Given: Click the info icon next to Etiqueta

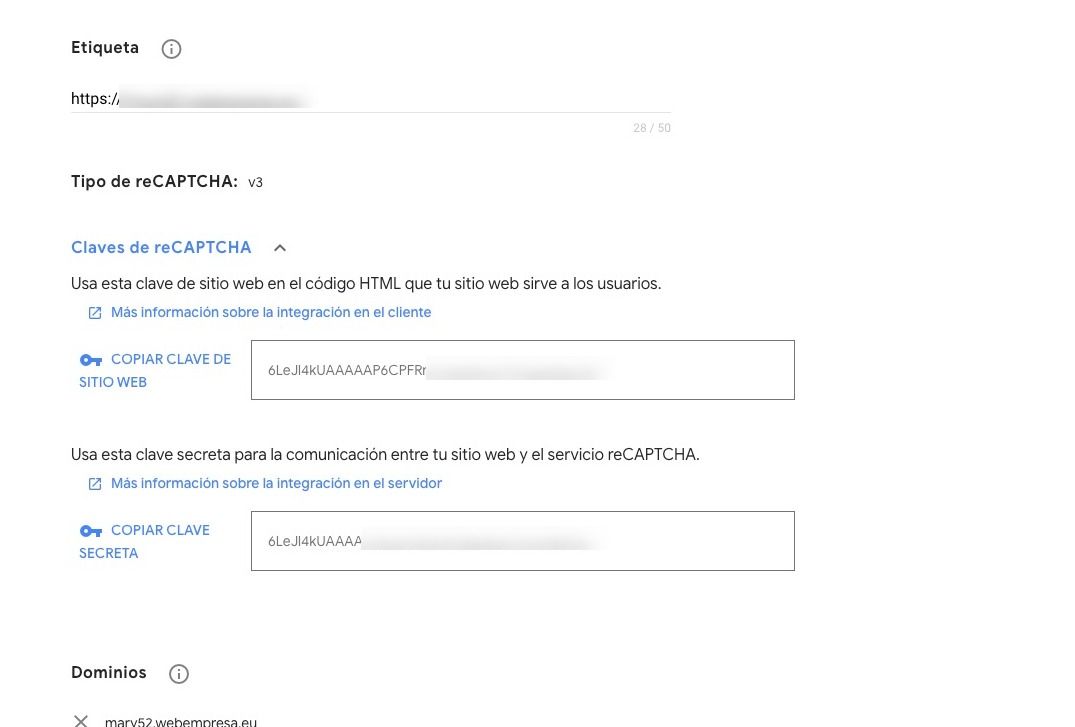Looking at the screenshot, I should coord(171,49).
